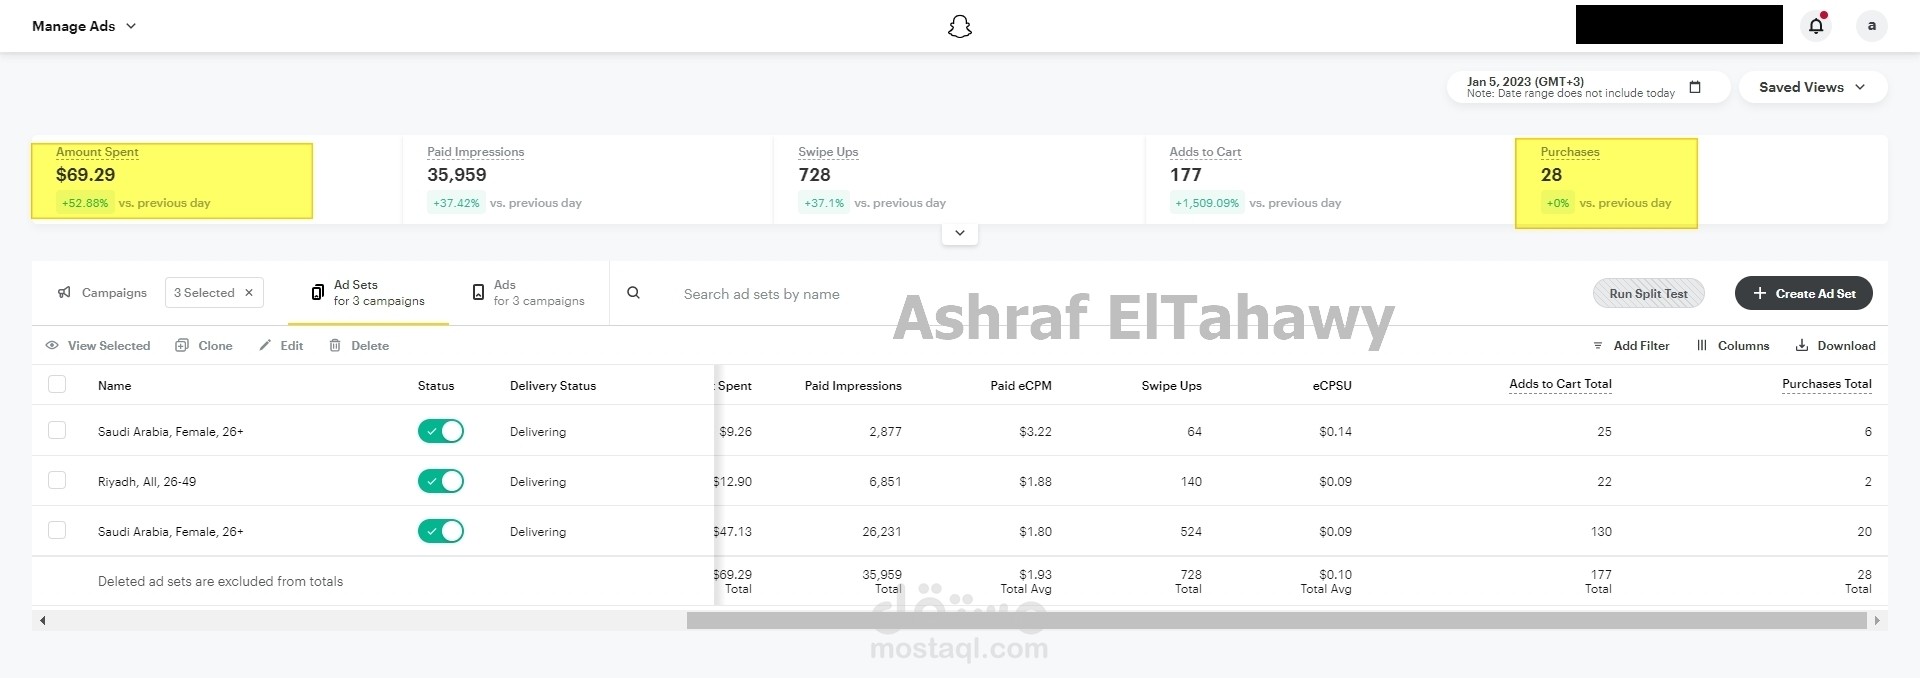1920x678 pixels.
Task: Click the Run Split Test button
Action: (1648, 294)
